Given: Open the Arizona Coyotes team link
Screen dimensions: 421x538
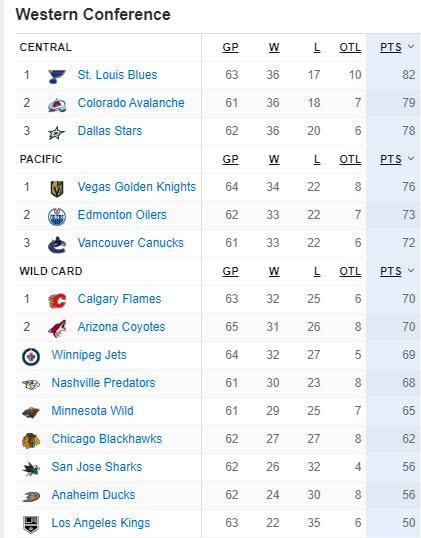Looking at the screenshot, I should click(121, 327).
